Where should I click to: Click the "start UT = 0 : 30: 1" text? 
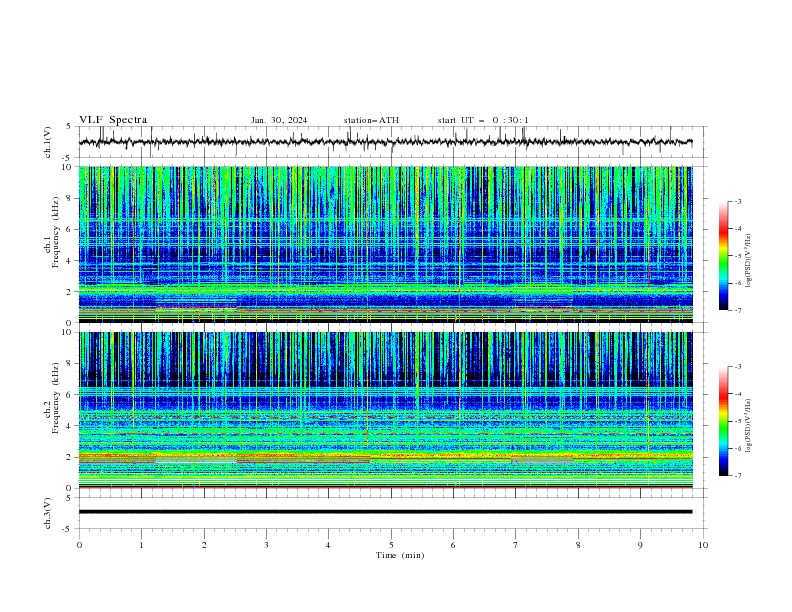click(x=483, y=120)
